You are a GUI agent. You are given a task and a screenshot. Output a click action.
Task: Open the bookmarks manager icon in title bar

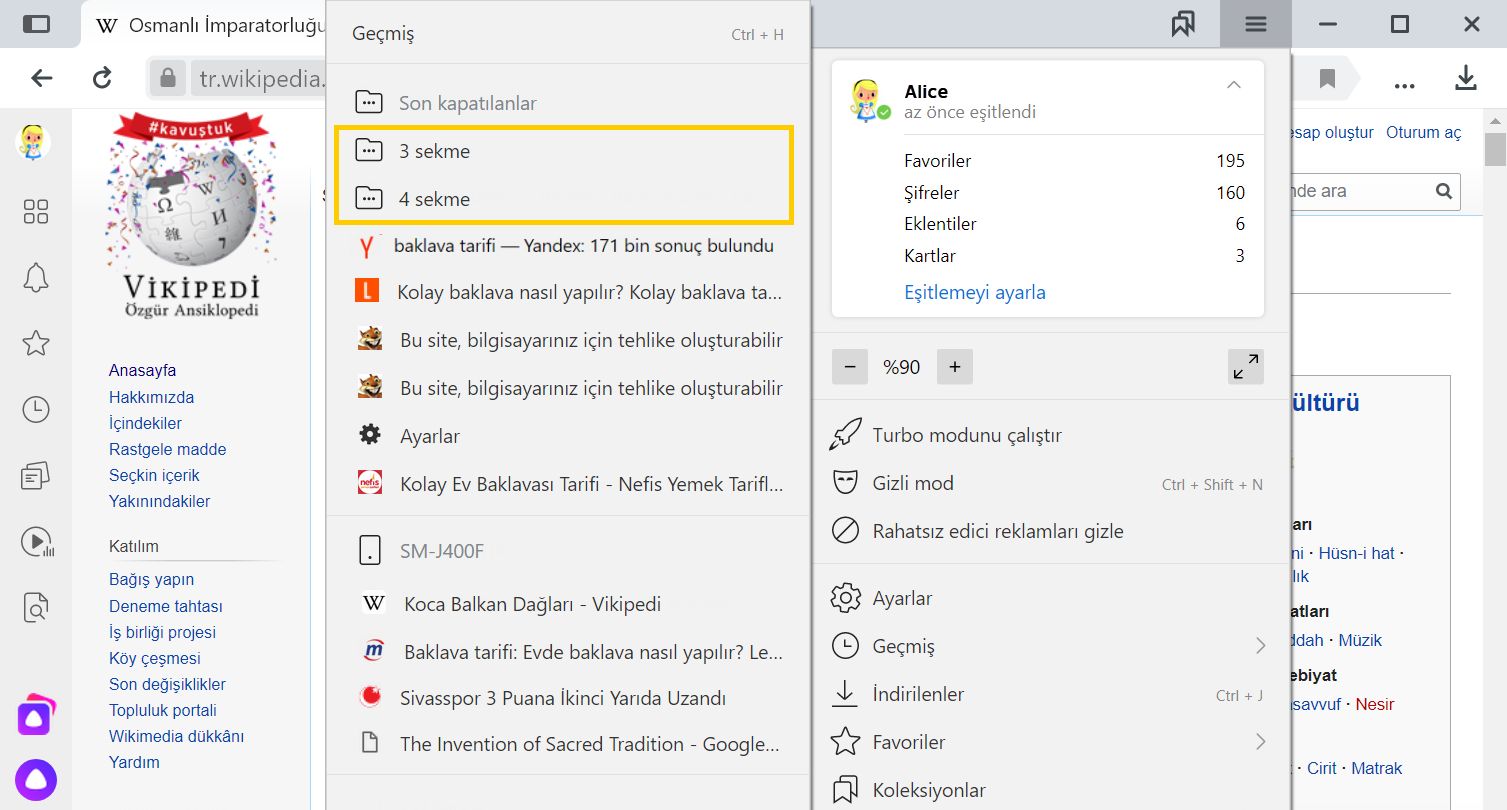tap(1184, 24)
